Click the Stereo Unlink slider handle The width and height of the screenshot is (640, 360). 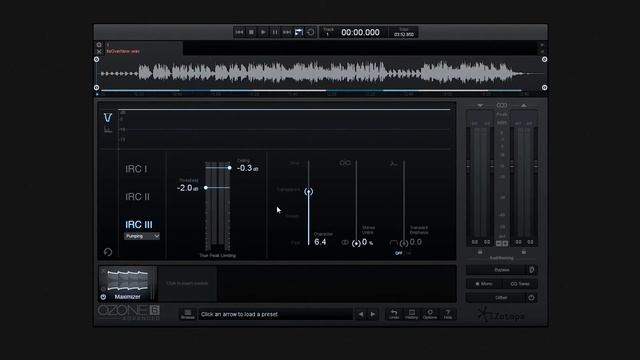tap(356, 243)
